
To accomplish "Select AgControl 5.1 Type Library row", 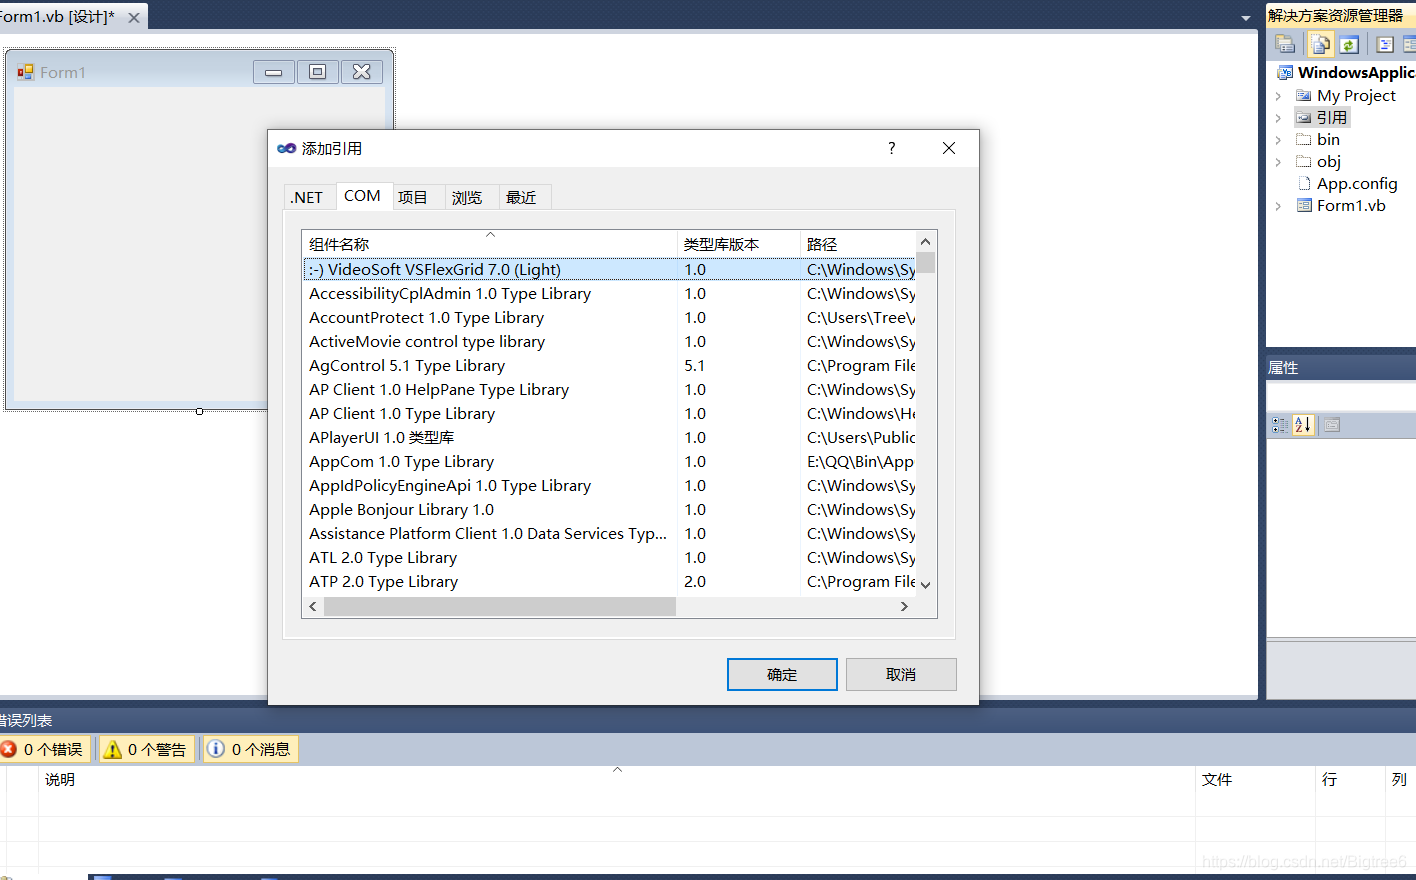I will point(609,365).
